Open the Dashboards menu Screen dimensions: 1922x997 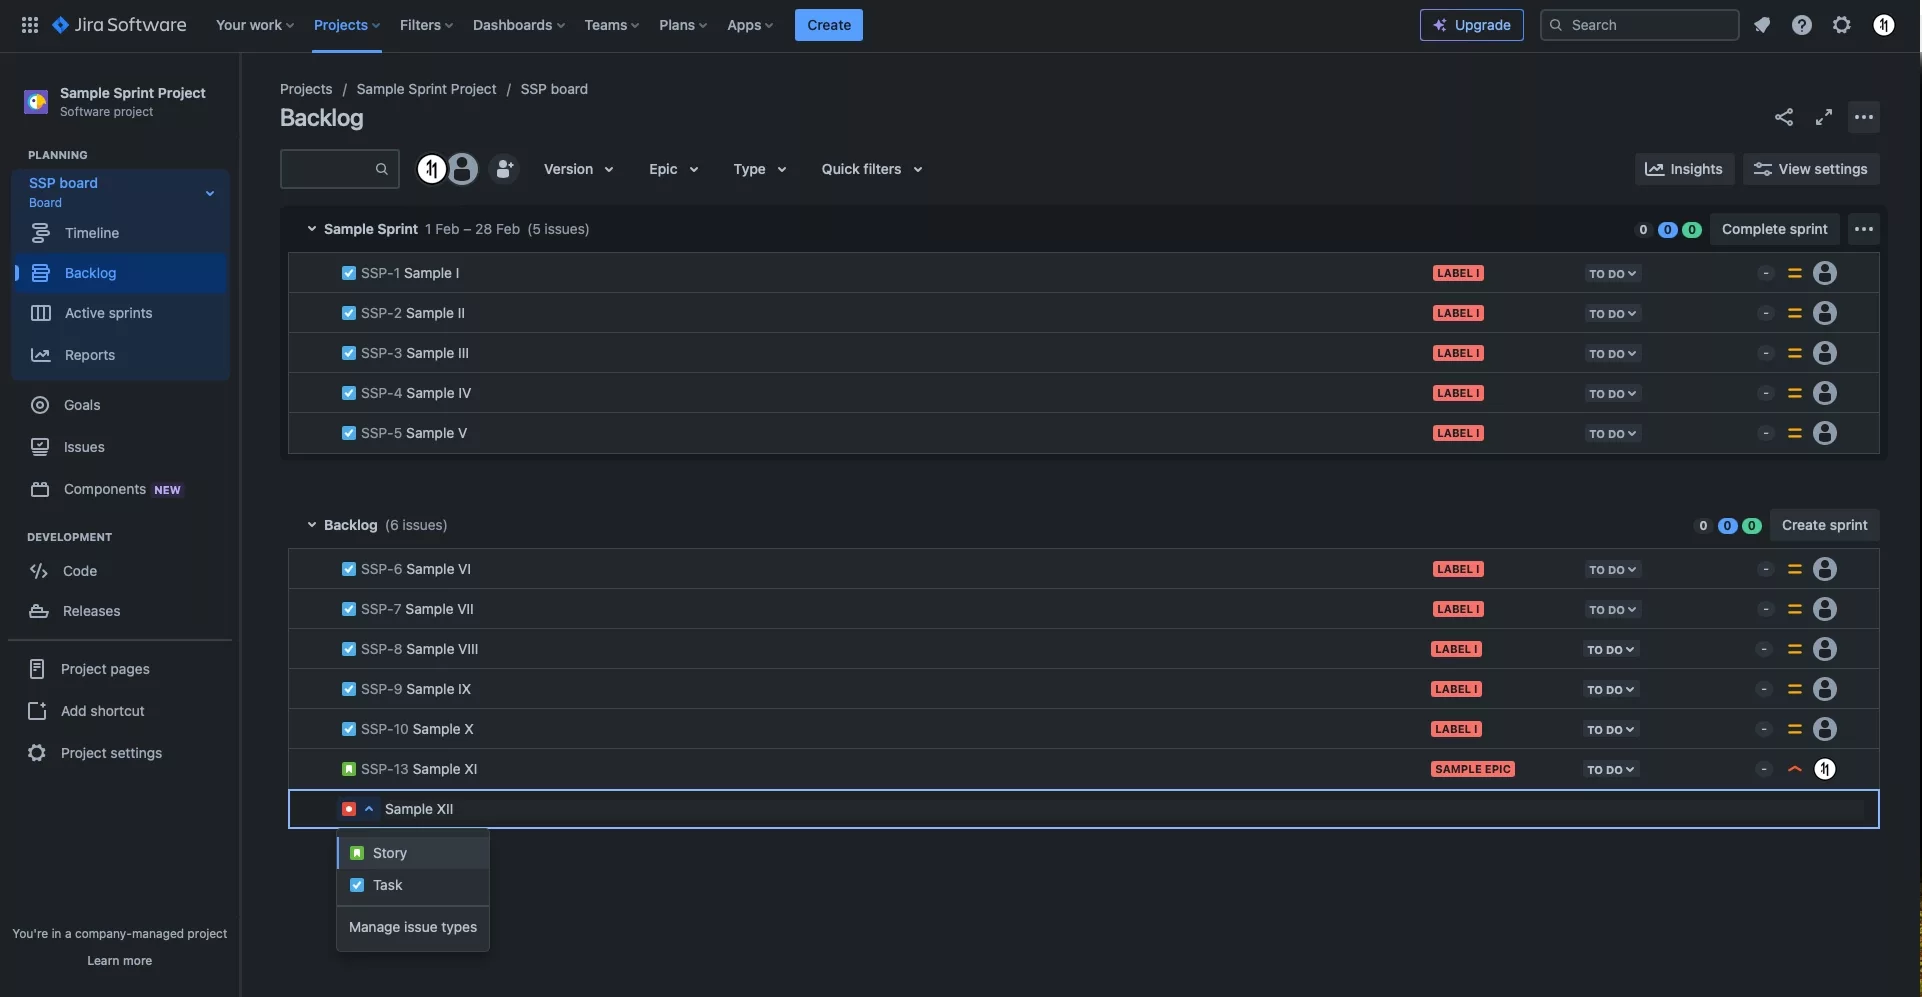519,25
